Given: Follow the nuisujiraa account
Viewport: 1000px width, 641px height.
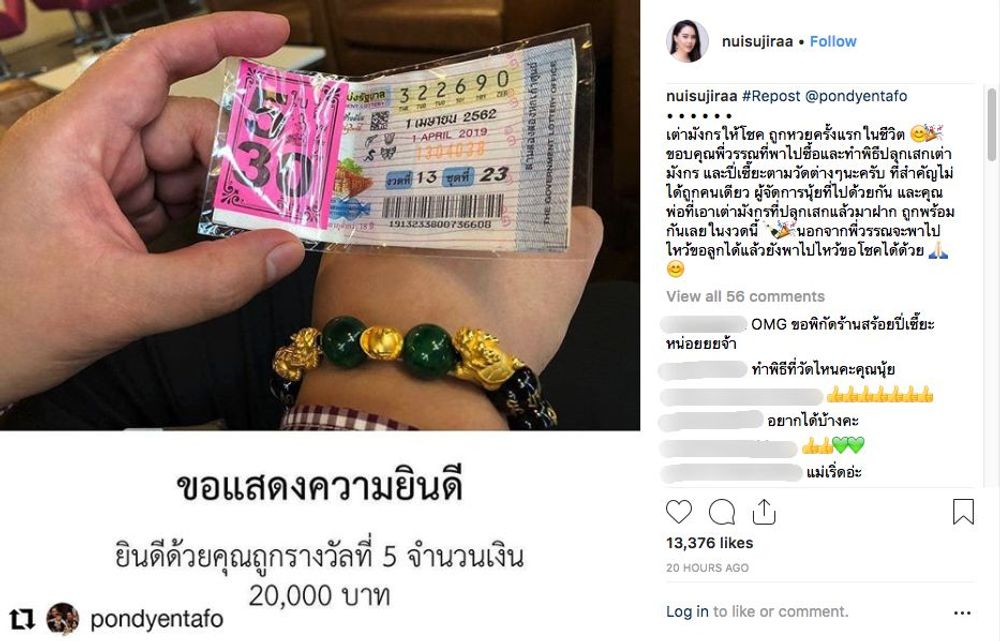Looking at the screenshot, I should pyautogui.click(x=833, y=41).
